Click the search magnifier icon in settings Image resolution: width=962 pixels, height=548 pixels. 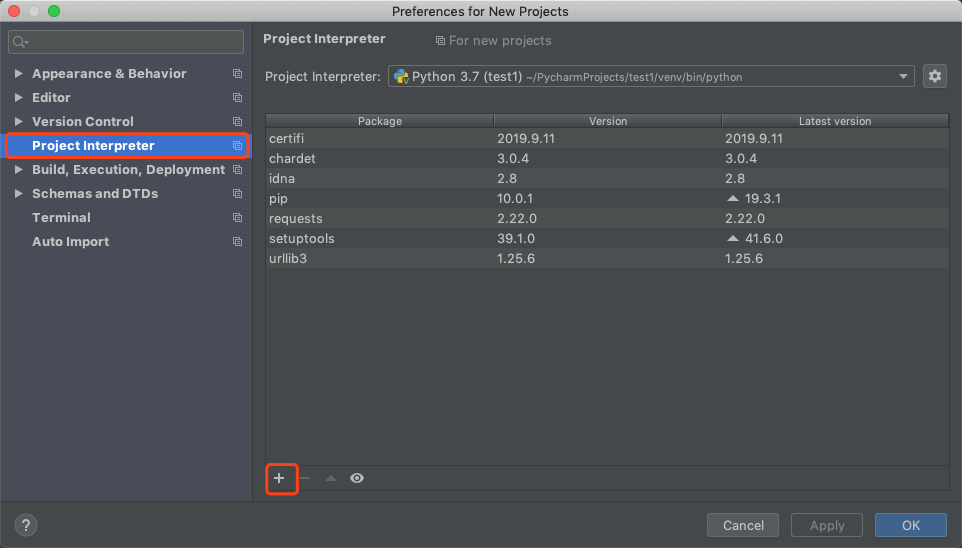pyautogui.click(x=20, y=42)
